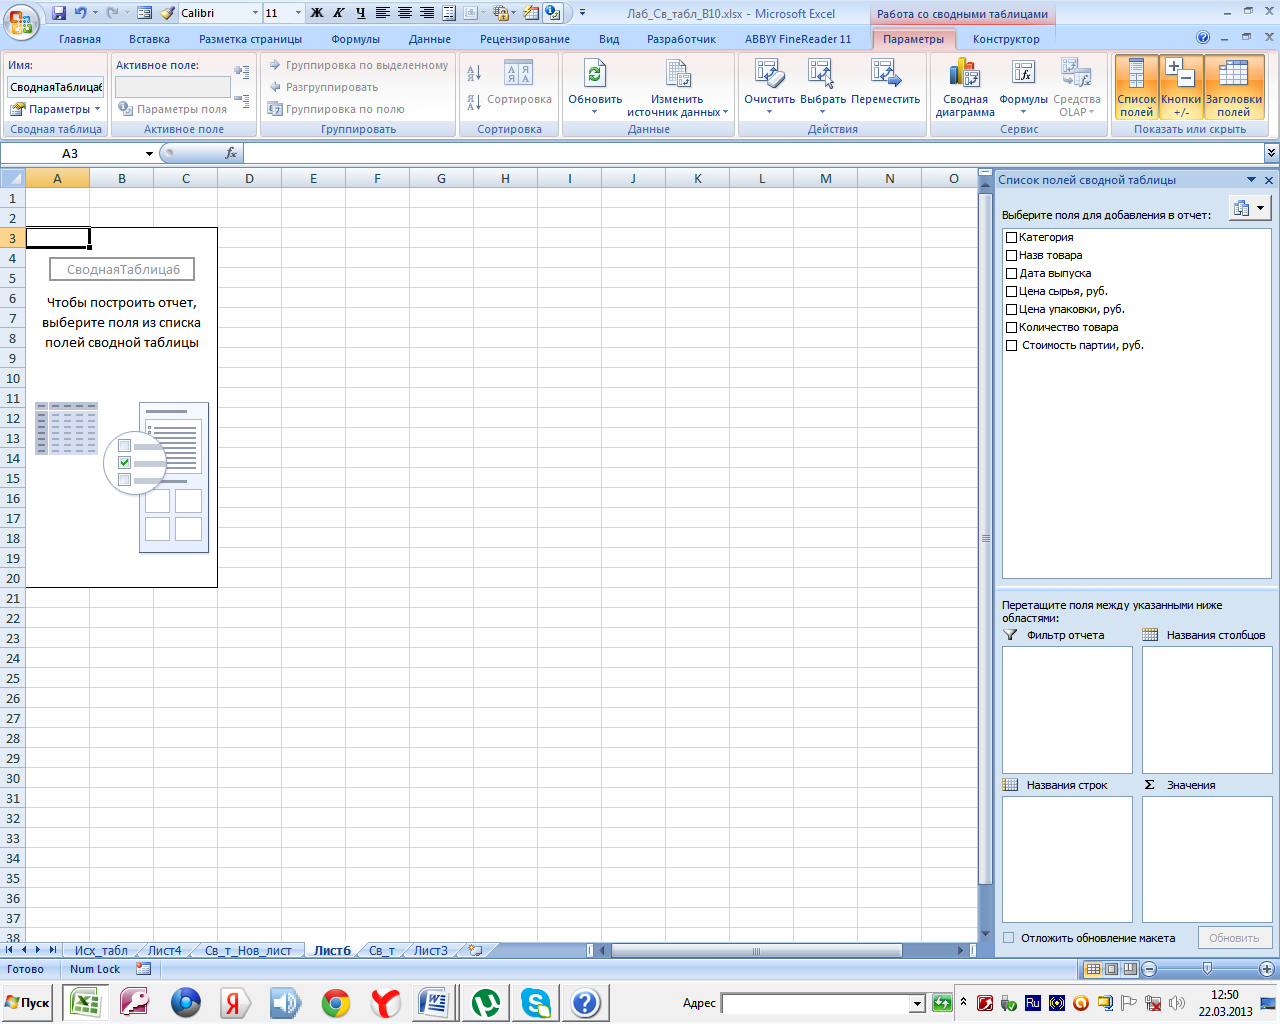The height and width of the screenshot is (1024, 1280).
Task: Open Excel help question mark icon
Action: pyautogui.click(x=1203, y=38)
